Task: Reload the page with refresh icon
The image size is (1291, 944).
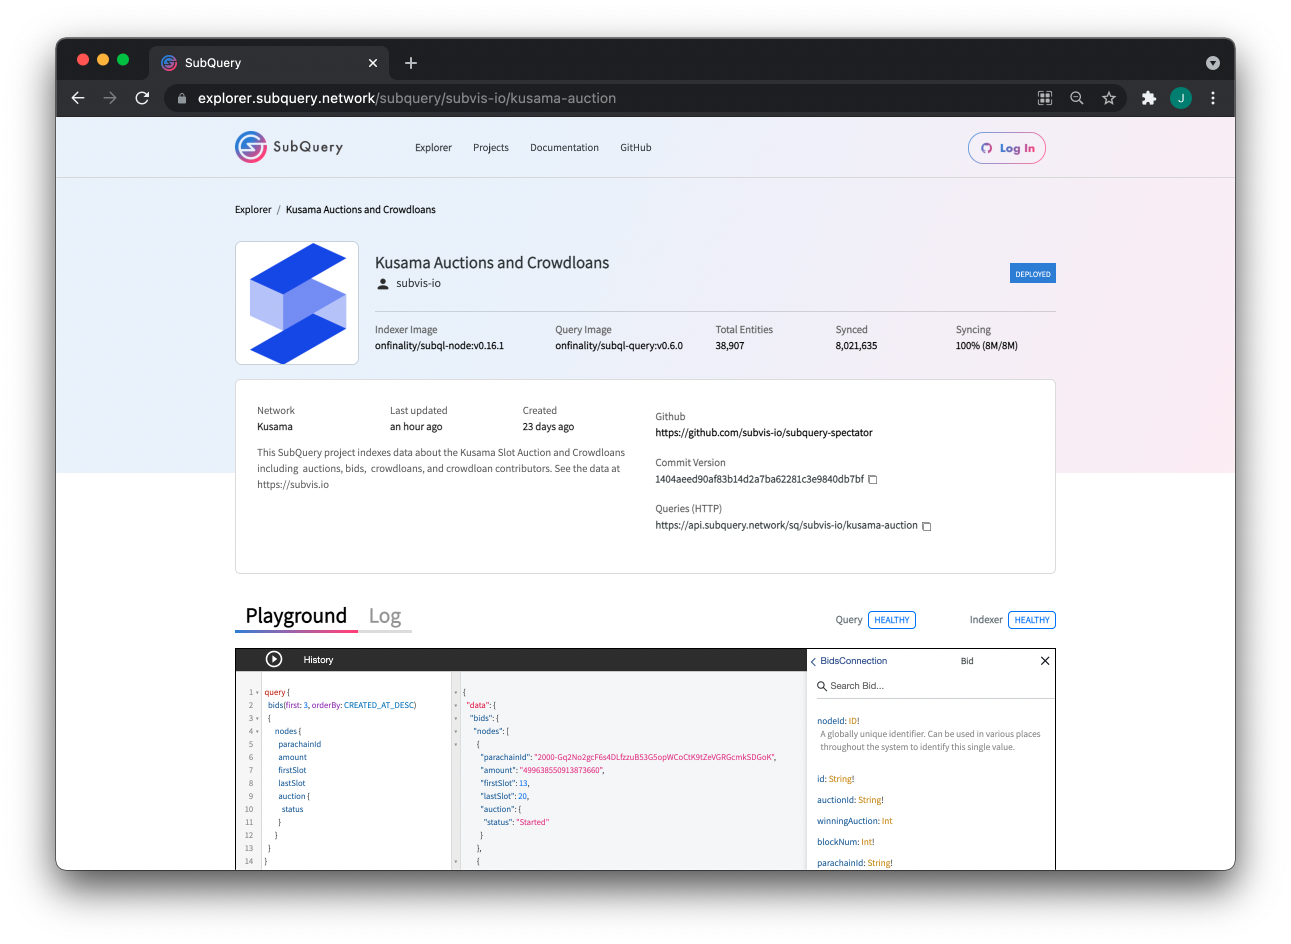Action: (142, 98)
